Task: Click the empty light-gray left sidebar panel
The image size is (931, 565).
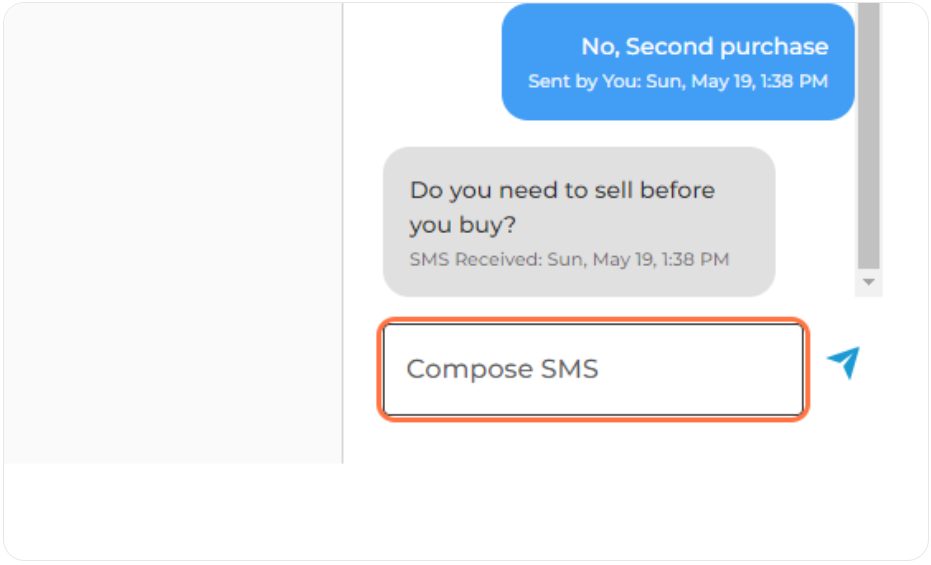Action: click(173, 233)
